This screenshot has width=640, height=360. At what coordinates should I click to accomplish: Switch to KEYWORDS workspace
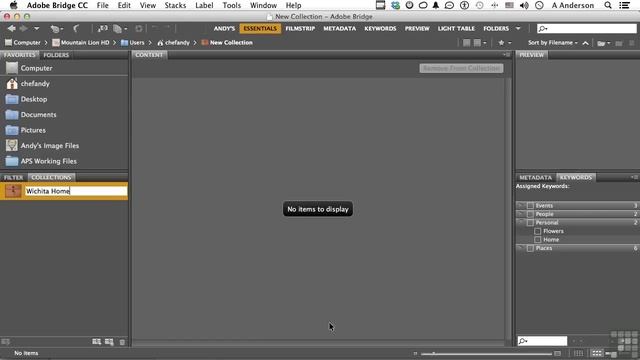click(x=380, y=29)
